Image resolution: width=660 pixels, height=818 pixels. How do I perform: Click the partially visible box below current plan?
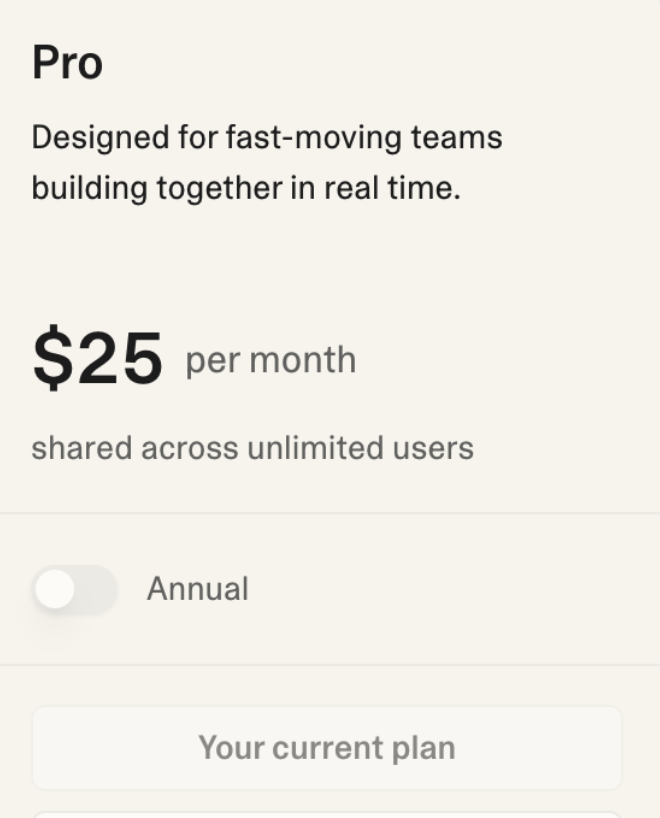tap(327, 814)
